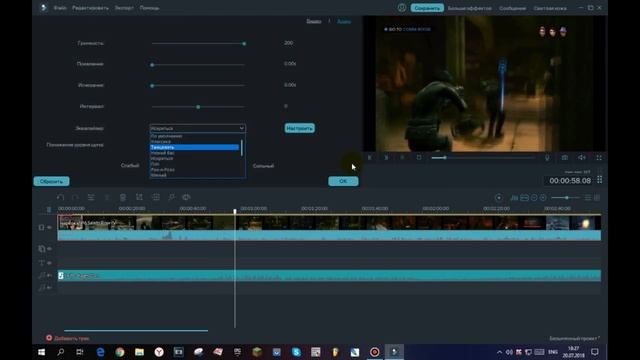Zoom in the timeline with plus icon
This screenshot has width=640, height=360.
coord(543,198)
